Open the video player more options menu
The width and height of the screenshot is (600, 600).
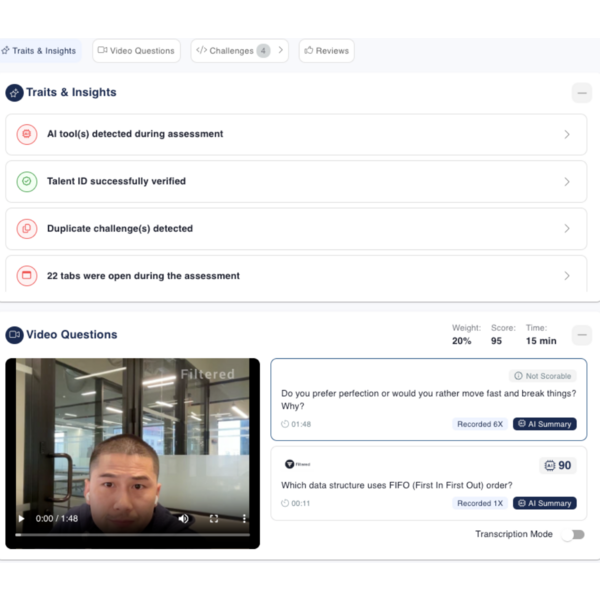244,519
